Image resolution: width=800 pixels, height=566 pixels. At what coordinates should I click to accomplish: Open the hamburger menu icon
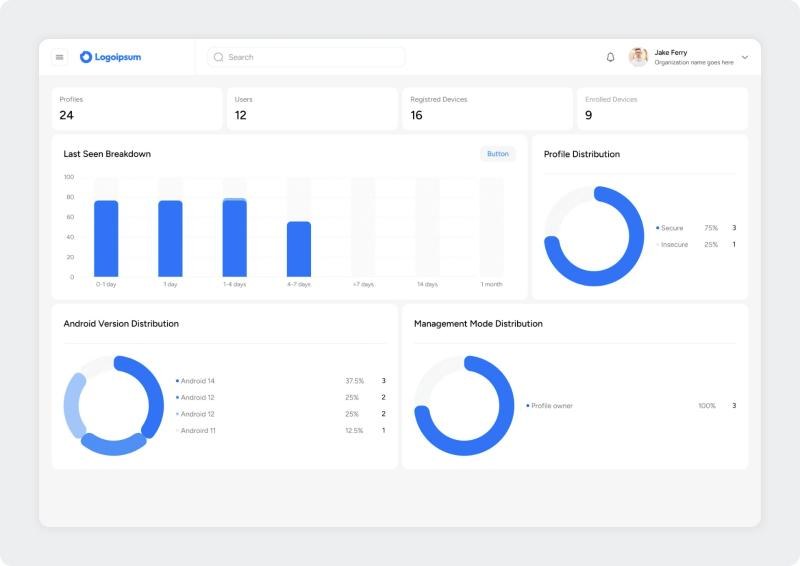coord(59,57)
